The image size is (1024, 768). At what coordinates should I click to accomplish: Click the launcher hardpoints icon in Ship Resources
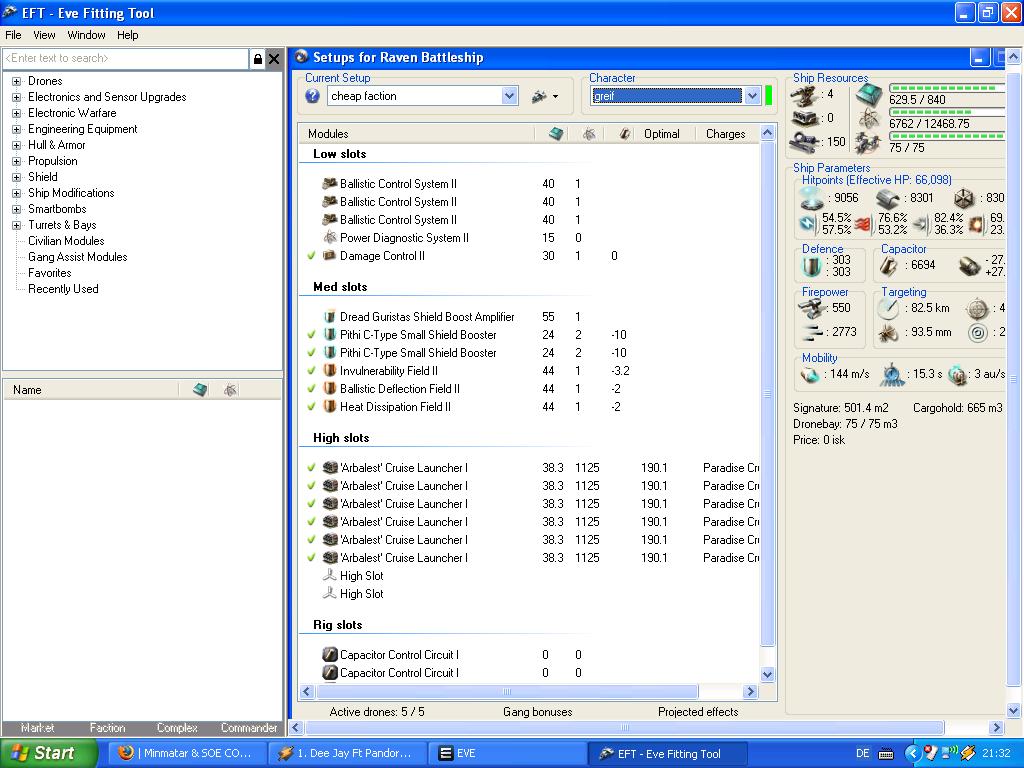804,118
